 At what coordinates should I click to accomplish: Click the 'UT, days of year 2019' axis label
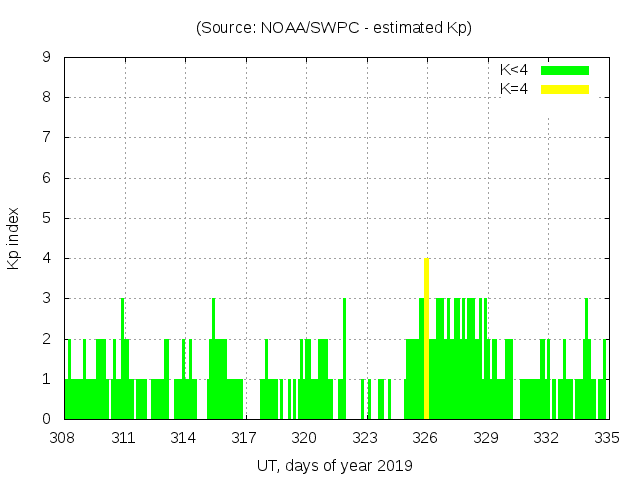pos(334,465)
